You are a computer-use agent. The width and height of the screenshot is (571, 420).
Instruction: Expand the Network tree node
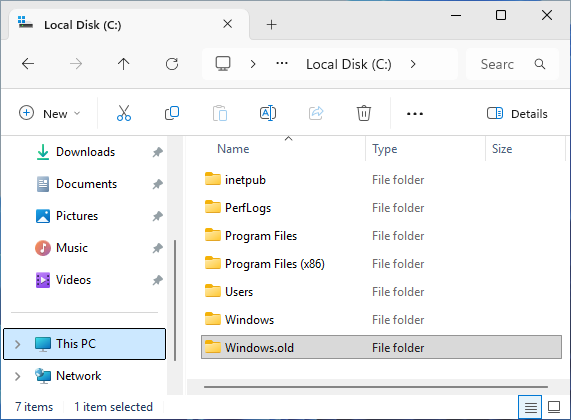click(17, 376)
